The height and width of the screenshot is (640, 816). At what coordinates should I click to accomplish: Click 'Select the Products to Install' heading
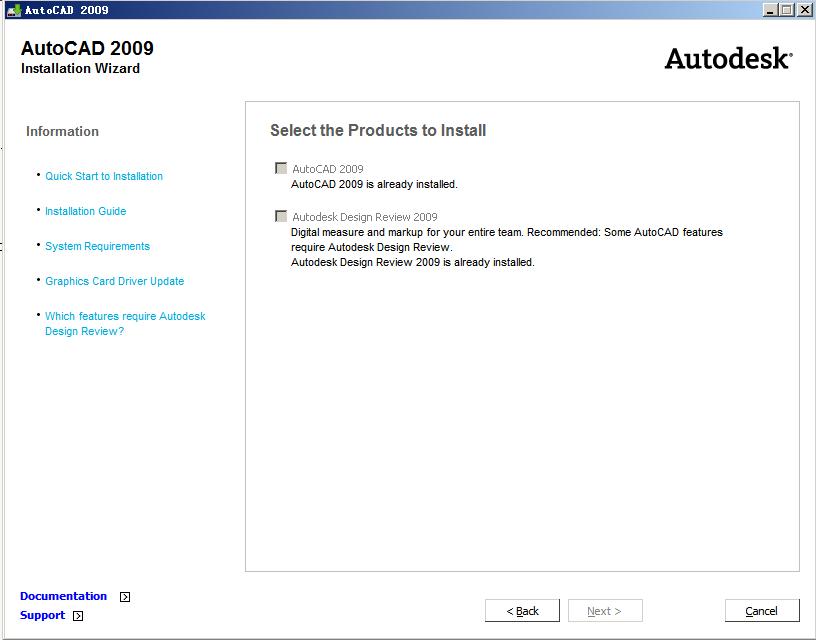(378, 130)
